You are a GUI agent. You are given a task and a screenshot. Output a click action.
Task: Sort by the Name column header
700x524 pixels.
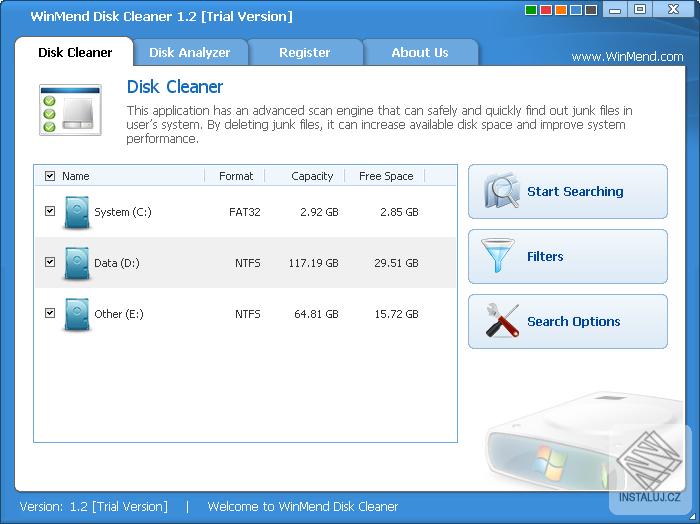[75, 176]
